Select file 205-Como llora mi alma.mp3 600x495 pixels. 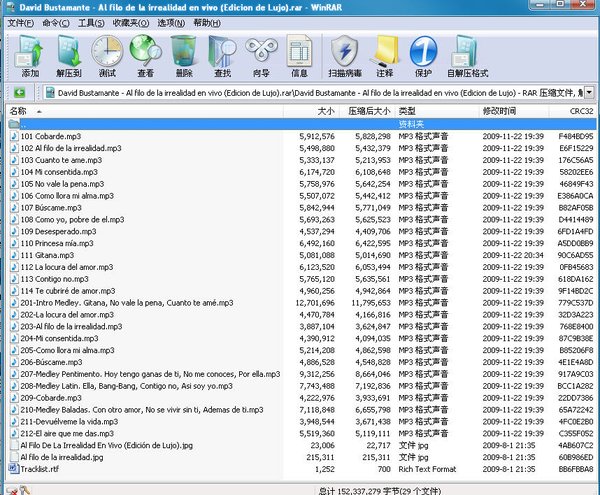[68, 350]
